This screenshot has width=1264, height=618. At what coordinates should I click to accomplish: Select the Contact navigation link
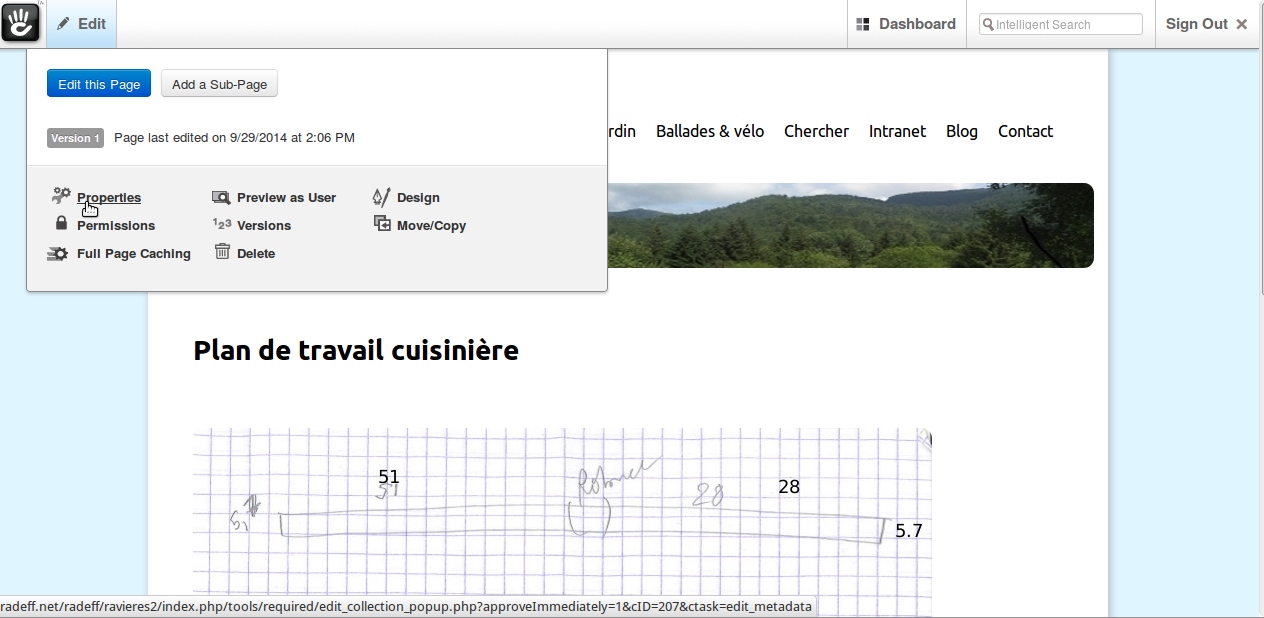(x=1025, y=131)
